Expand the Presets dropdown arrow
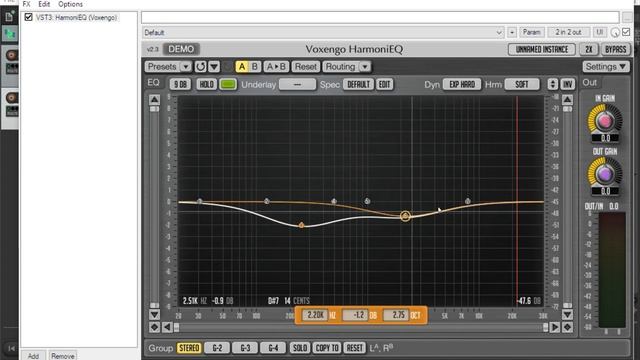Image resolution: width=640 pixels, height=360 pixels. (x=186, y=67)
